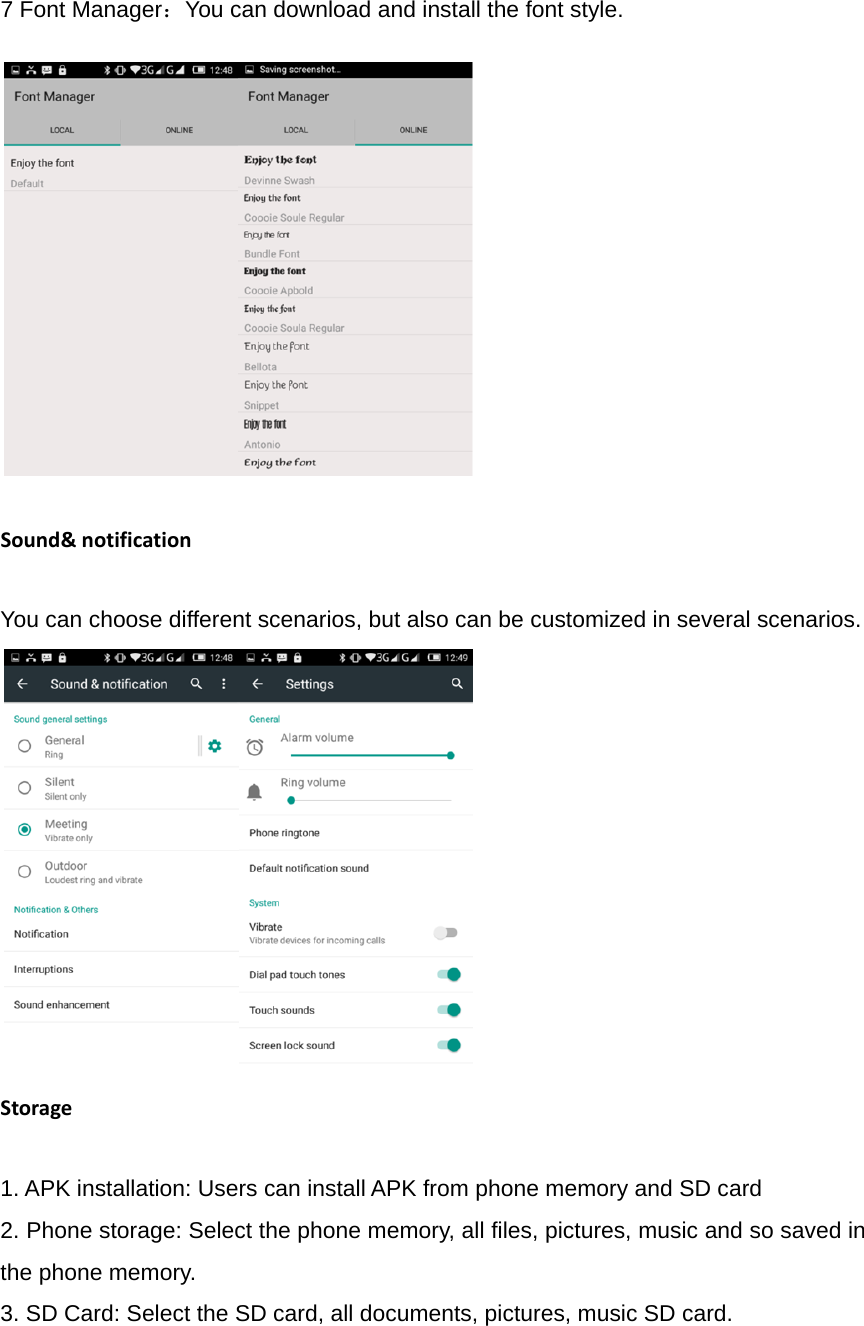Viewport: 864px width, 1326px height.
Task: Disable the Touch sounds toggle
Action: 446,1009
